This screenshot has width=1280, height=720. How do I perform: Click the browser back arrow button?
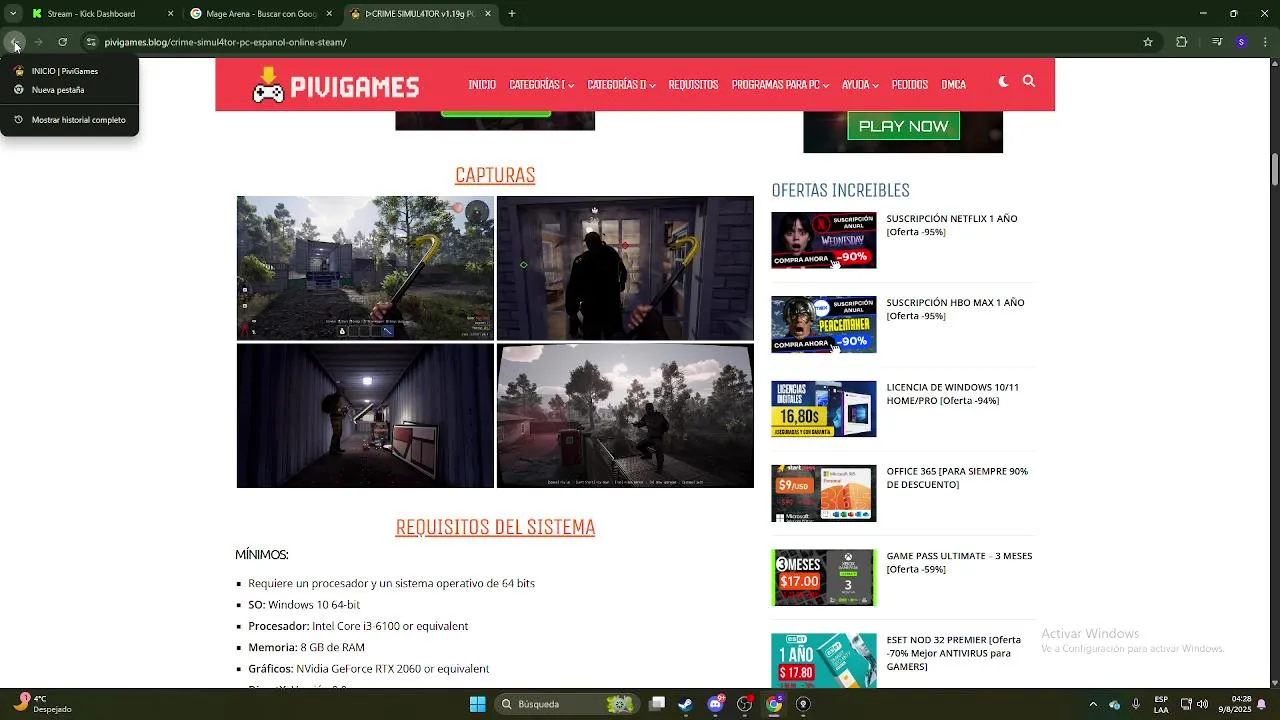coord(14,42)
